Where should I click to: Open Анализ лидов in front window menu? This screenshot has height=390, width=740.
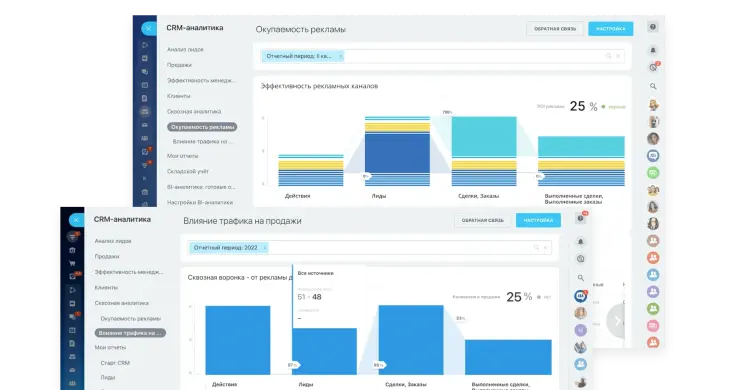pos(113,241)
